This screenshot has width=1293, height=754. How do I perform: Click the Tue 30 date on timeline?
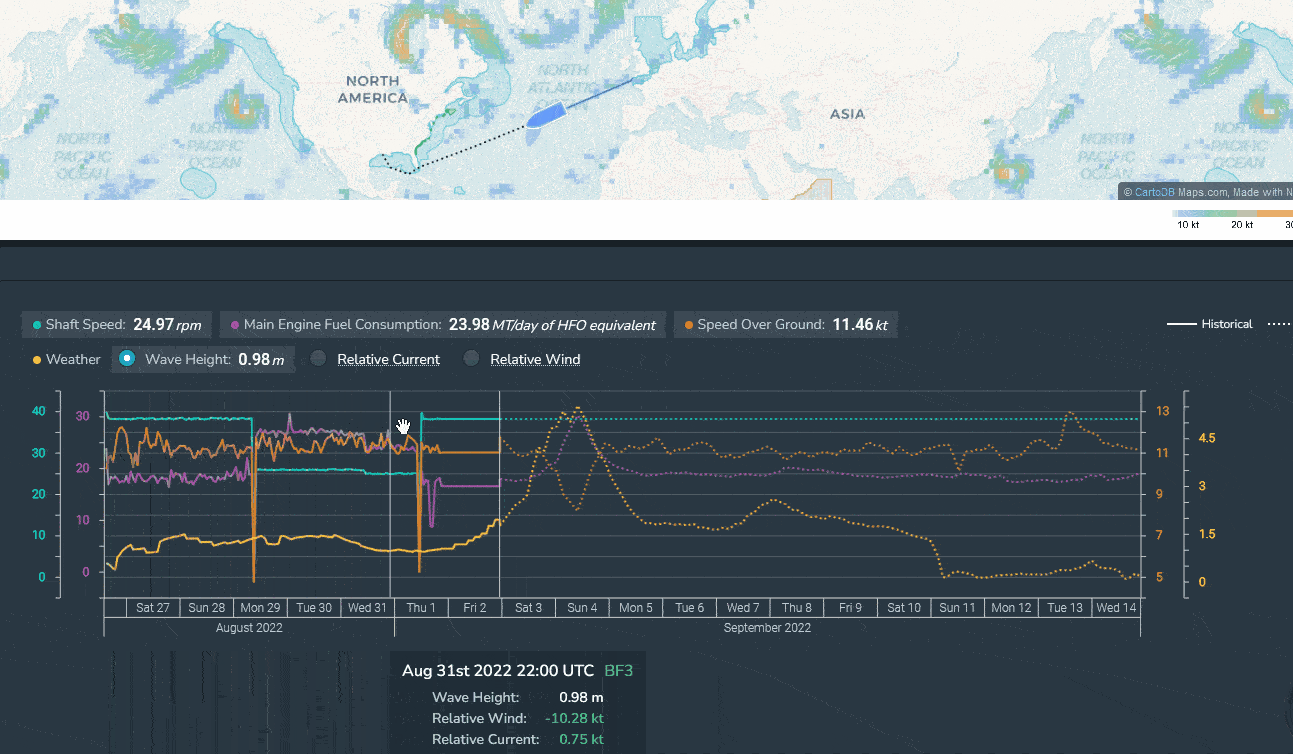[x=314, y=608]
